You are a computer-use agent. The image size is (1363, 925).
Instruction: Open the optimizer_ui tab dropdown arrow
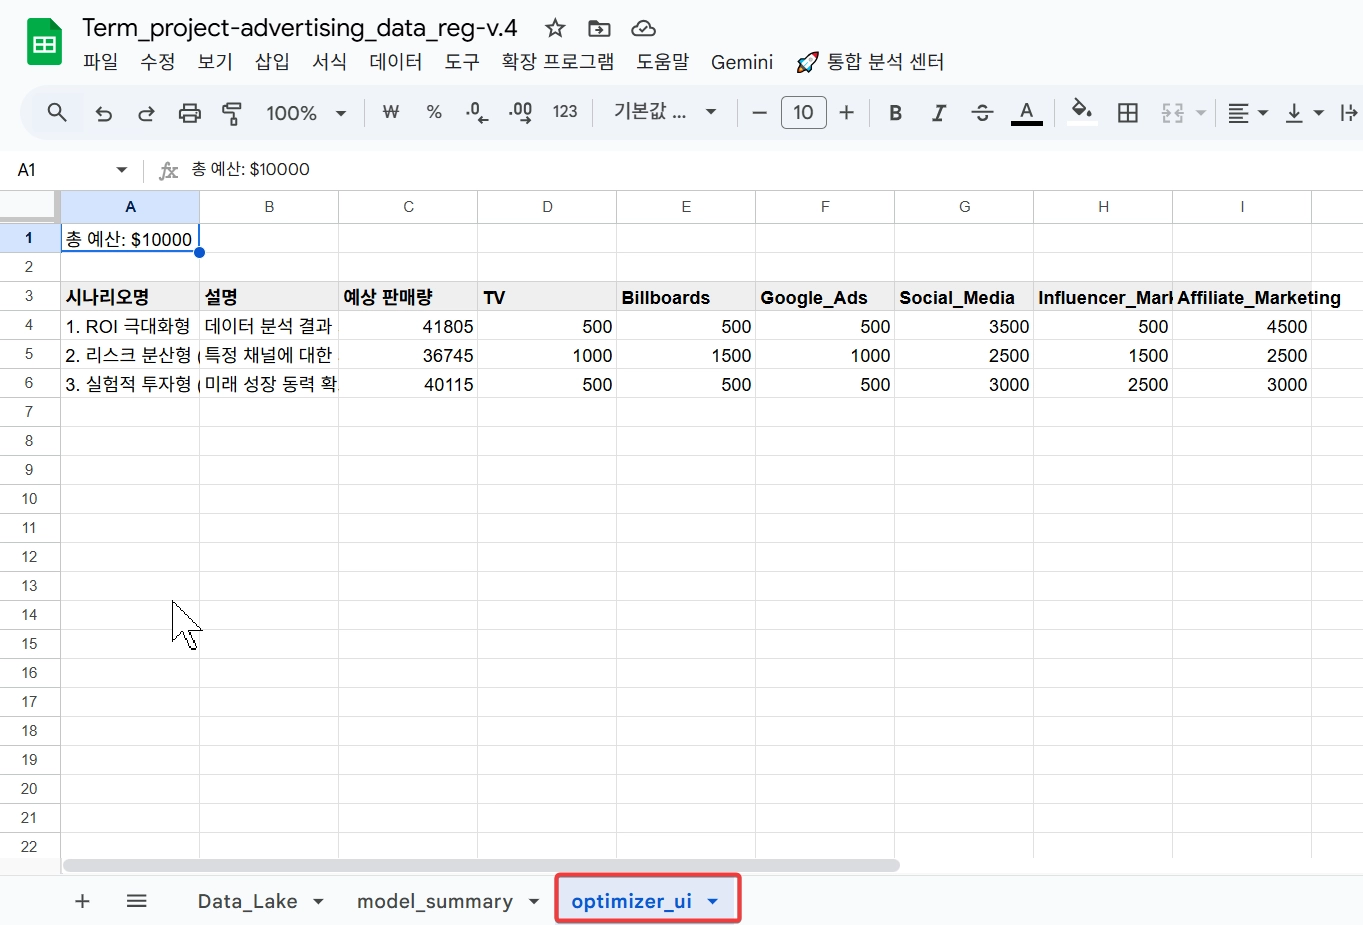713,901
